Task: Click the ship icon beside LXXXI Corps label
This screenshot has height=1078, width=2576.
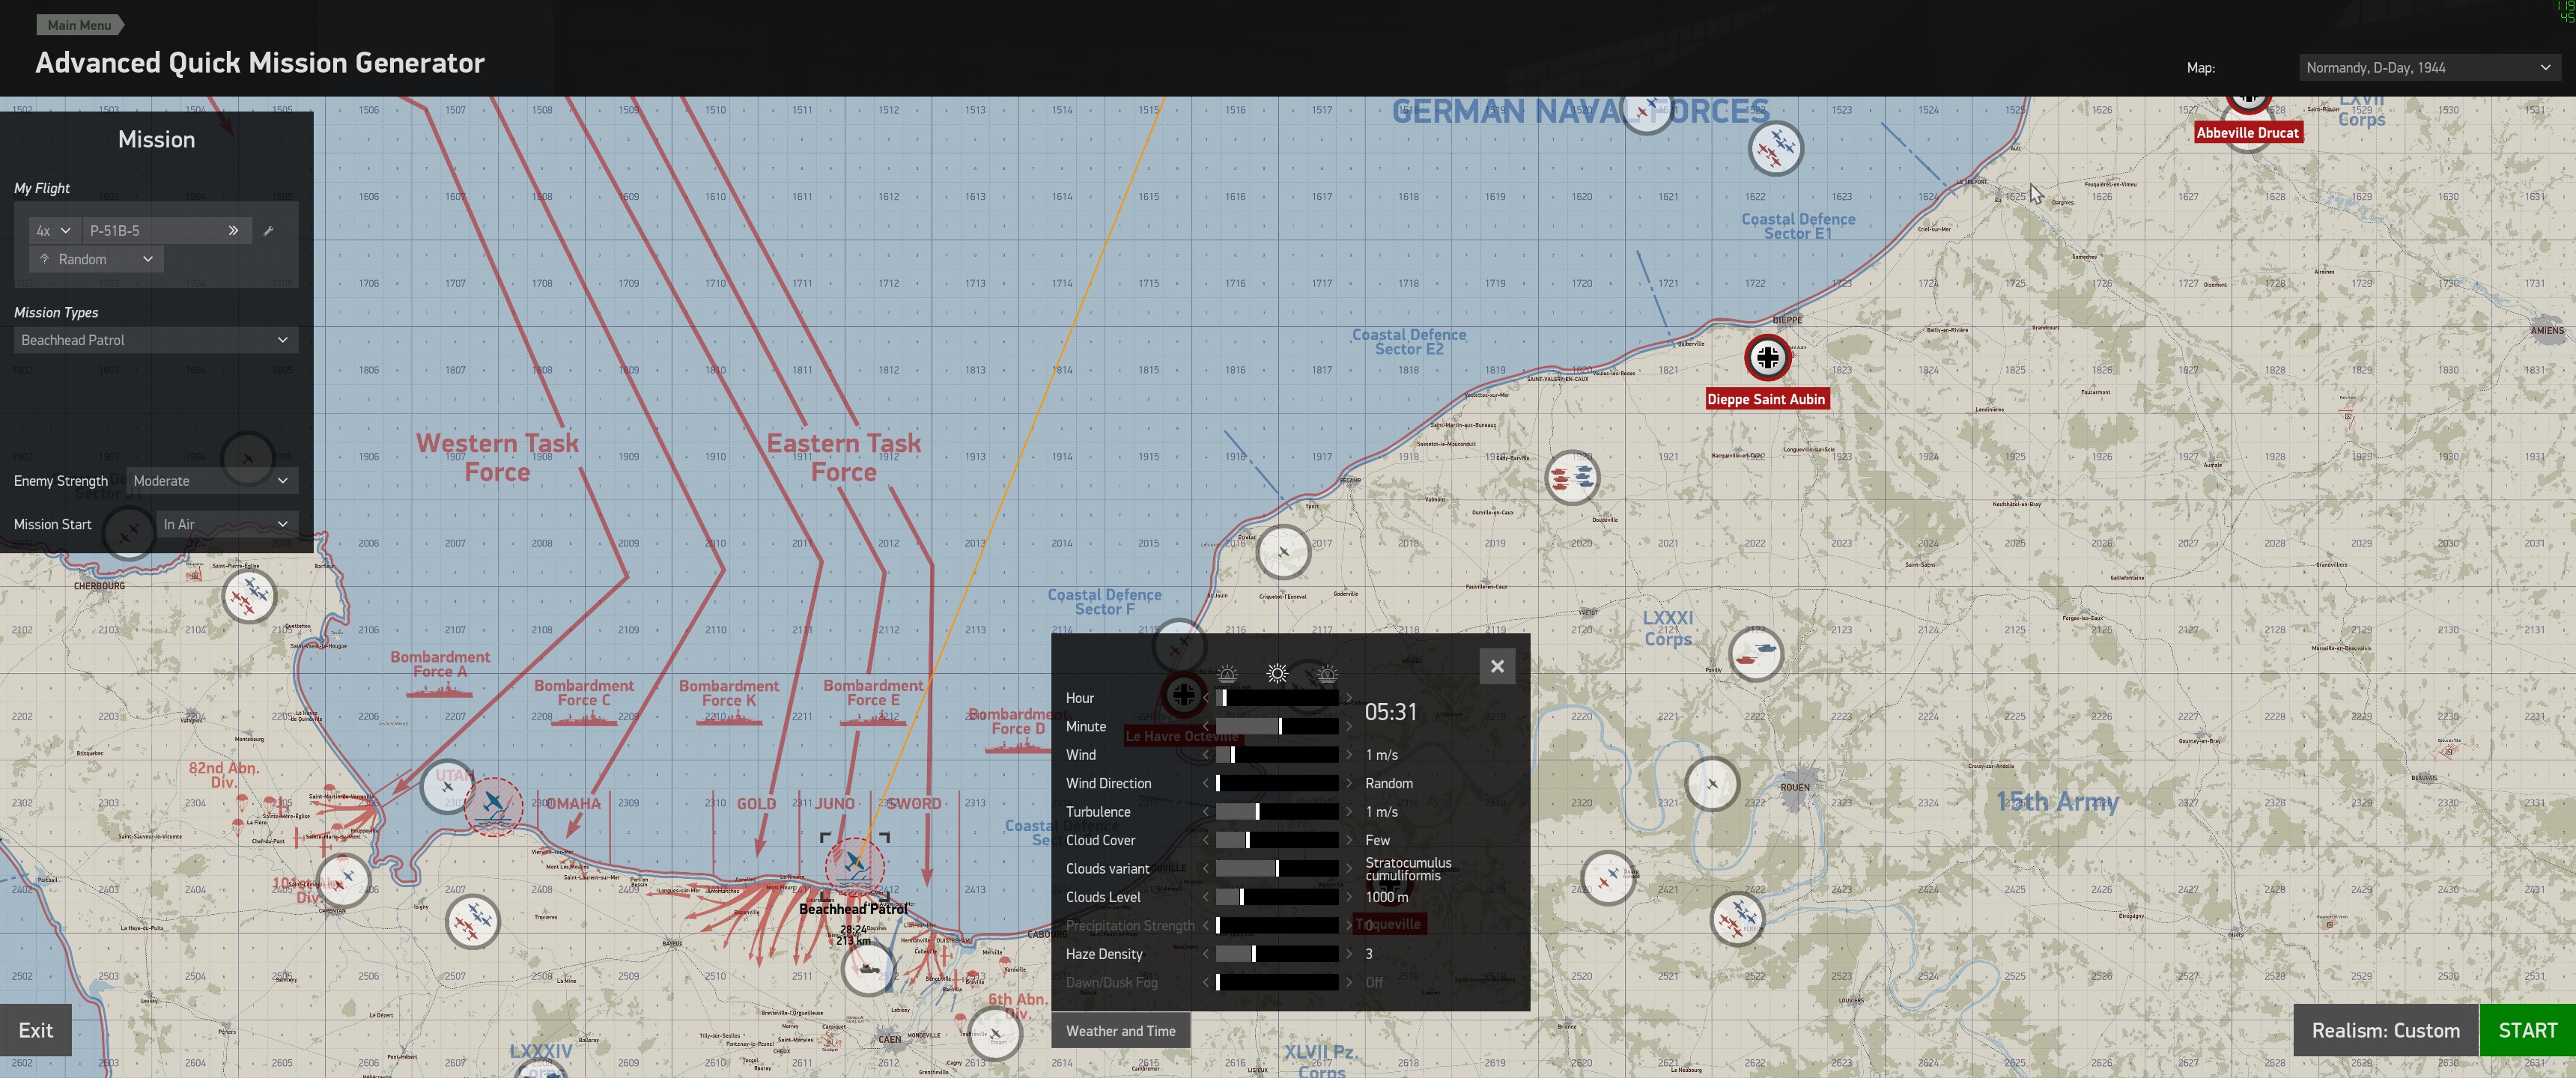Action: tap(1755, 653)
